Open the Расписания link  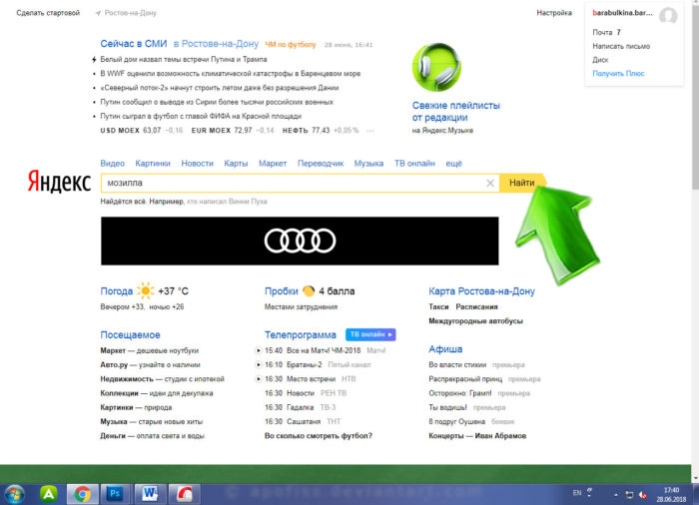pos(477,307)
